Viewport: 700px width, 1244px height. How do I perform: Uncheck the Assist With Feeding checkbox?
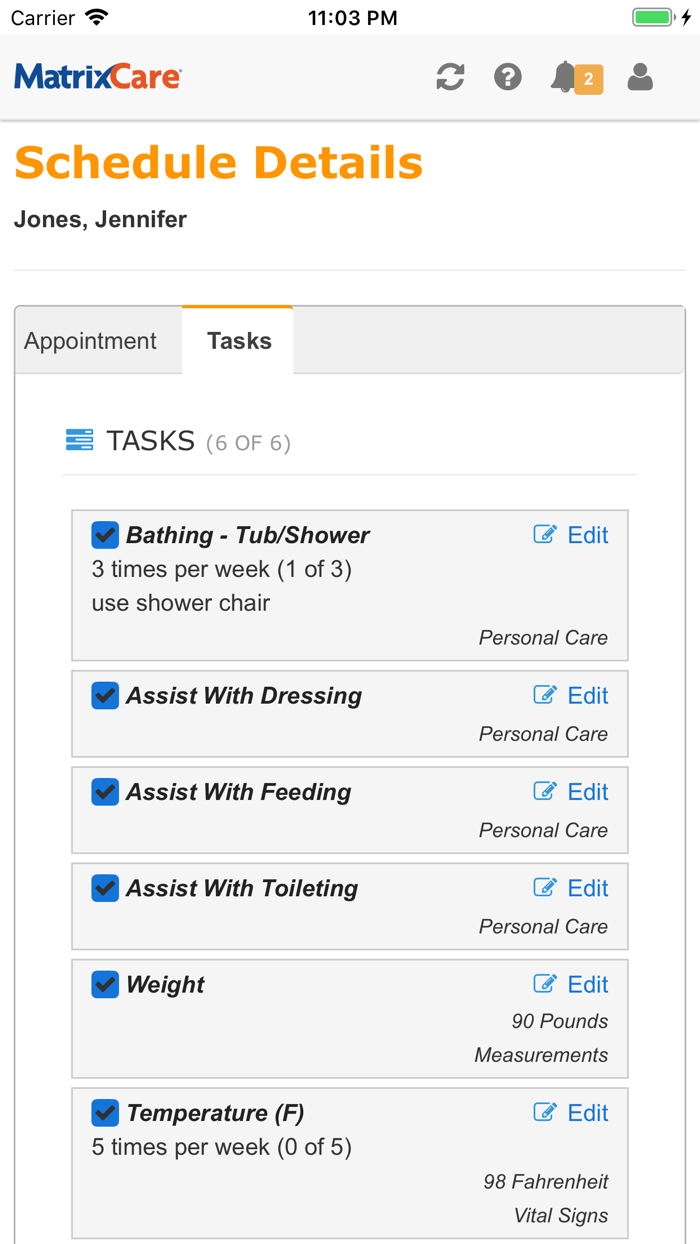(105, 792)
